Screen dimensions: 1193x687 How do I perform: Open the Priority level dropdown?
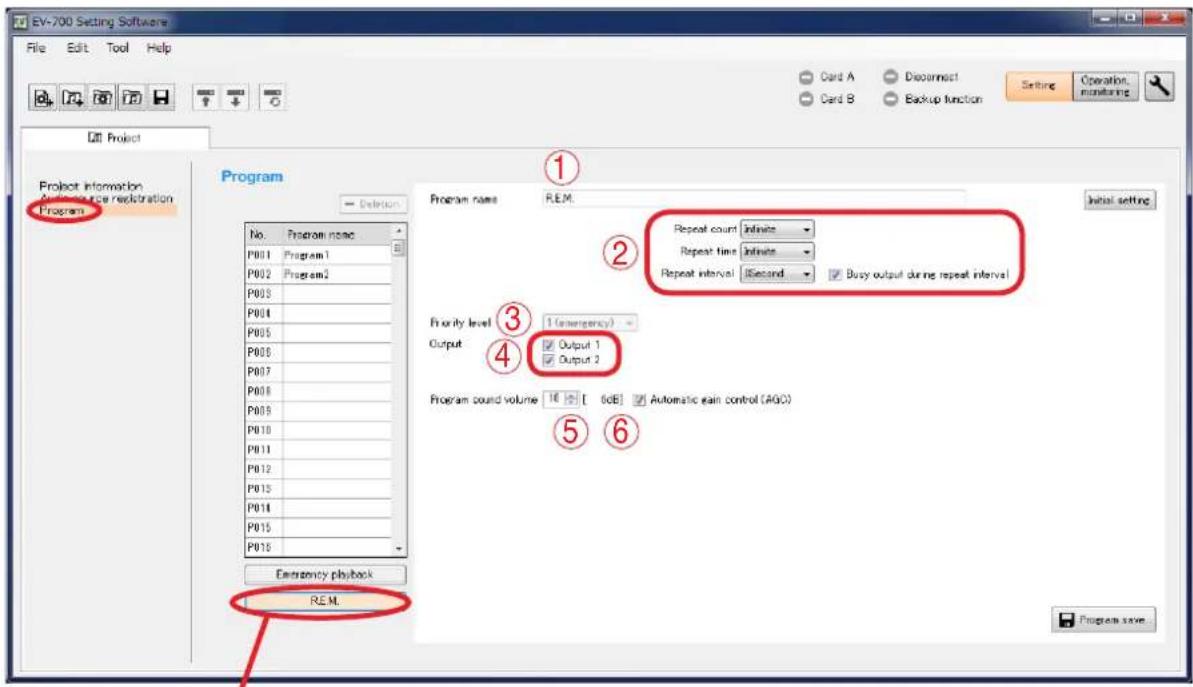click(590, 323)
